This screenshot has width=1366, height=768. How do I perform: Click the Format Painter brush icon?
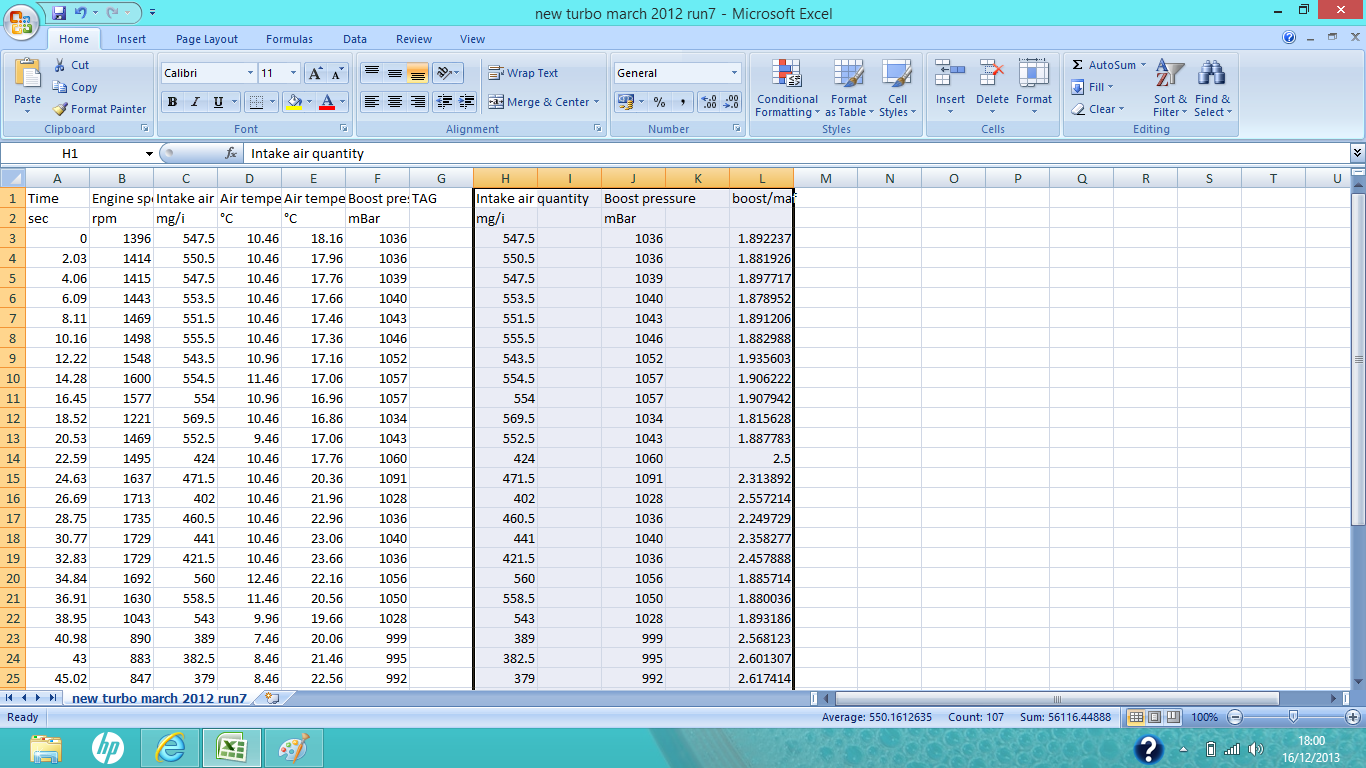61,109
